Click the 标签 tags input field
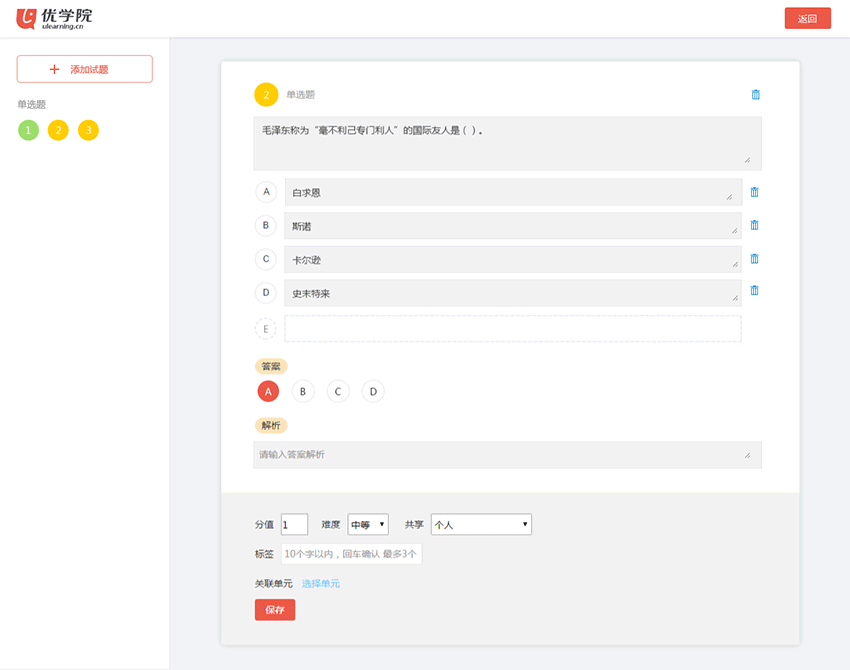Image resolution: width=850 pixels, height=670 pixels. click(351, 554)
